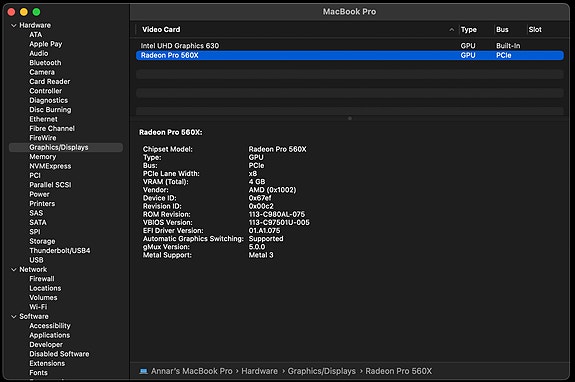Image resolution: width=575 pixels, height=382 pixels.
Task: Select FireWire in the sidebar
Action: click(x=43, y=138)
